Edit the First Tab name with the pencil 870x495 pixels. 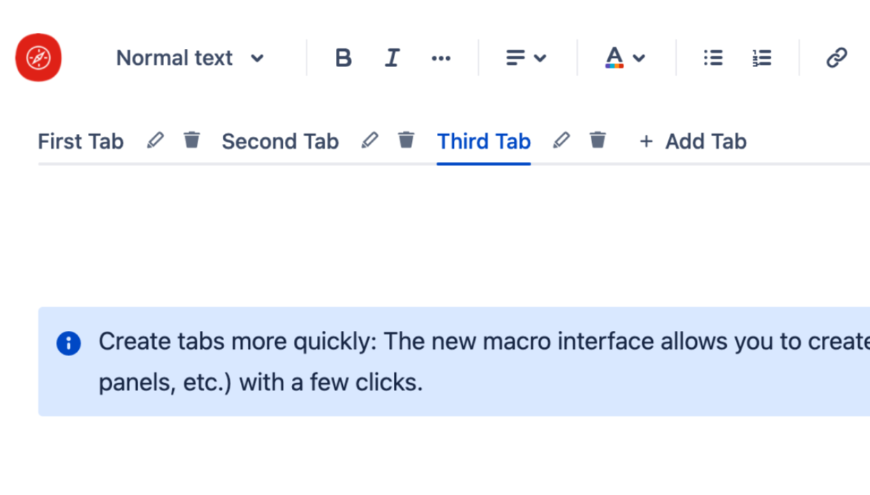(x=155, y=140)
